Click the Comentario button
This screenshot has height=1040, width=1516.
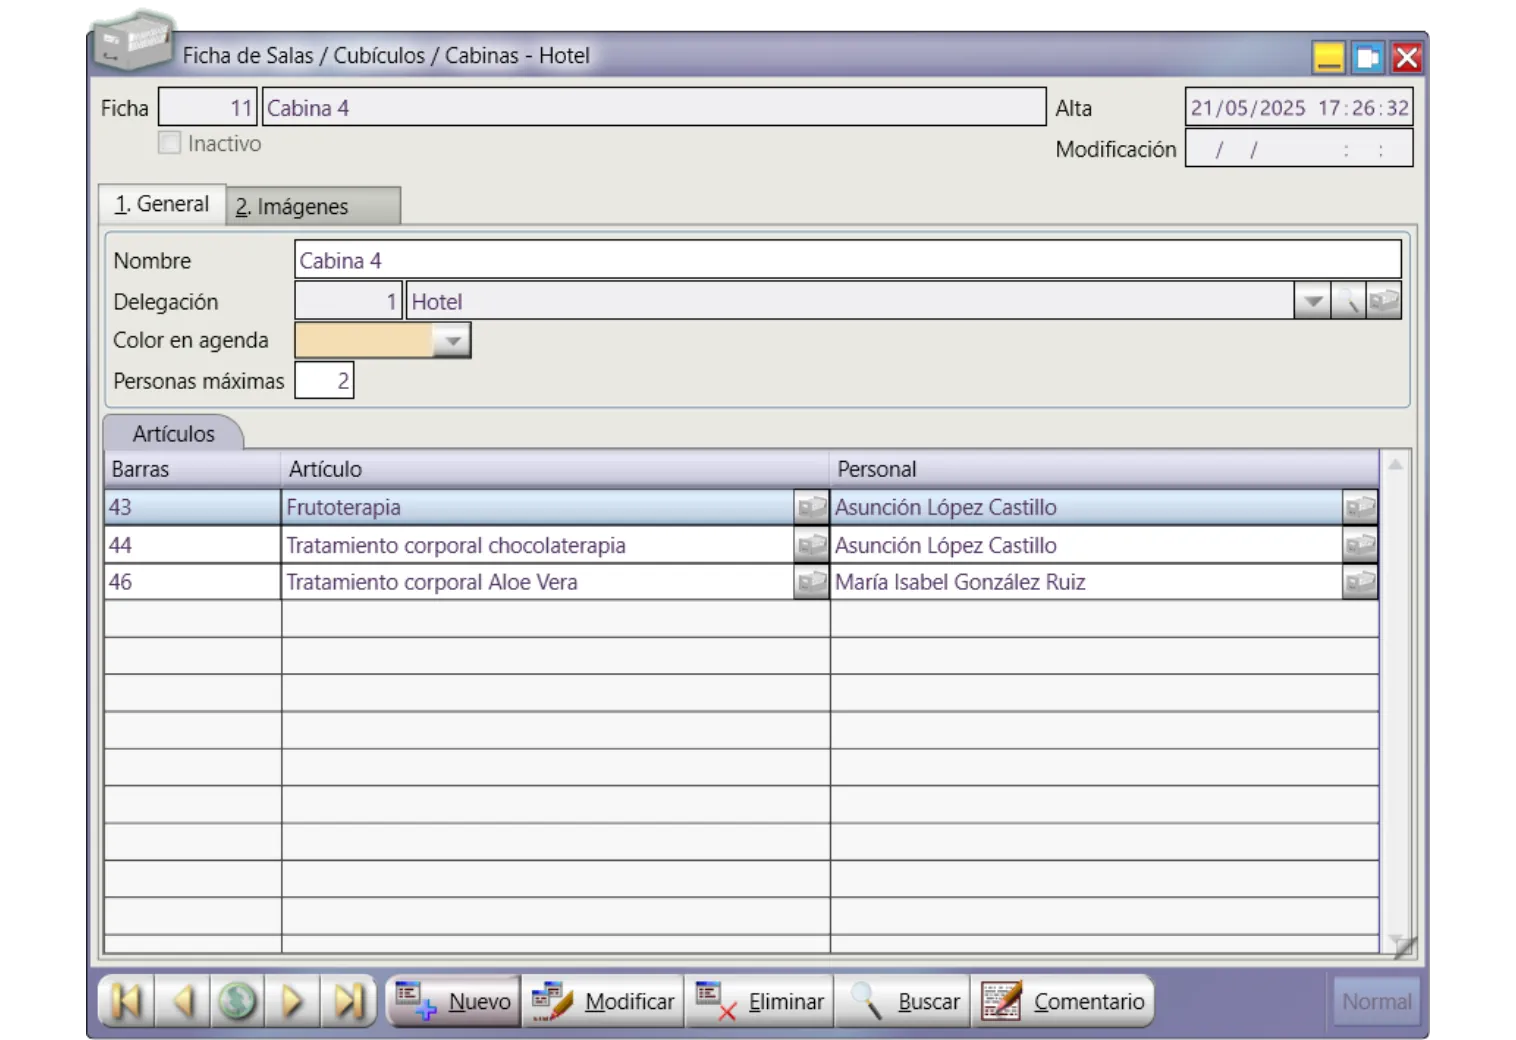coord(1063,1001)
